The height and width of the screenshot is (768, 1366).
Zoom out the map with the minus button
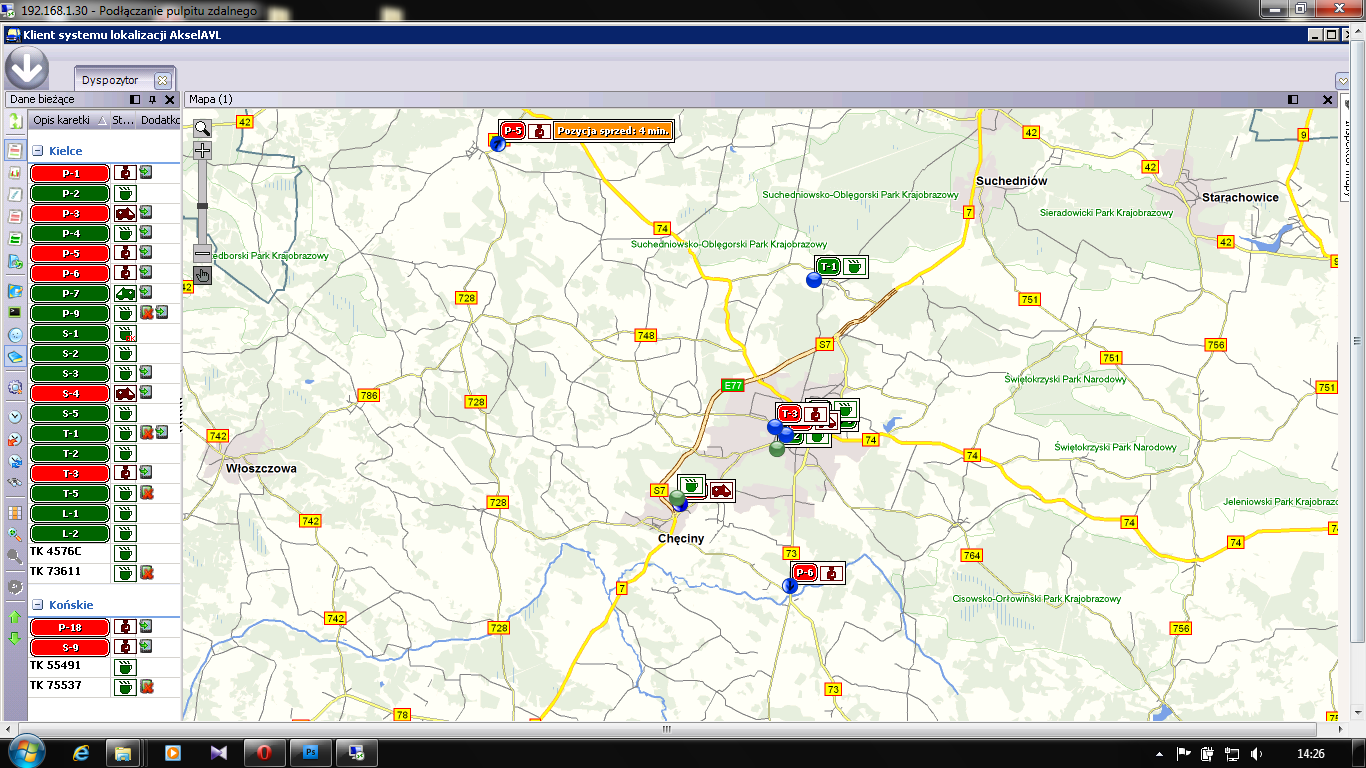click(202, 255)
